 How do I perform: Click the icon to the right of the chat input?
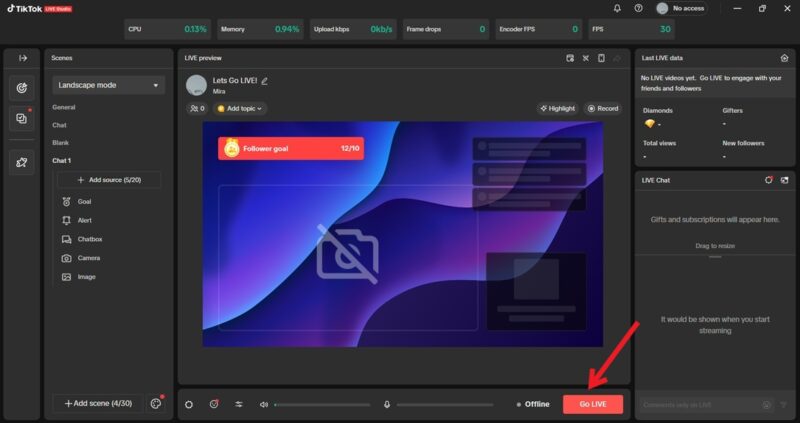(x=784, y=405)
